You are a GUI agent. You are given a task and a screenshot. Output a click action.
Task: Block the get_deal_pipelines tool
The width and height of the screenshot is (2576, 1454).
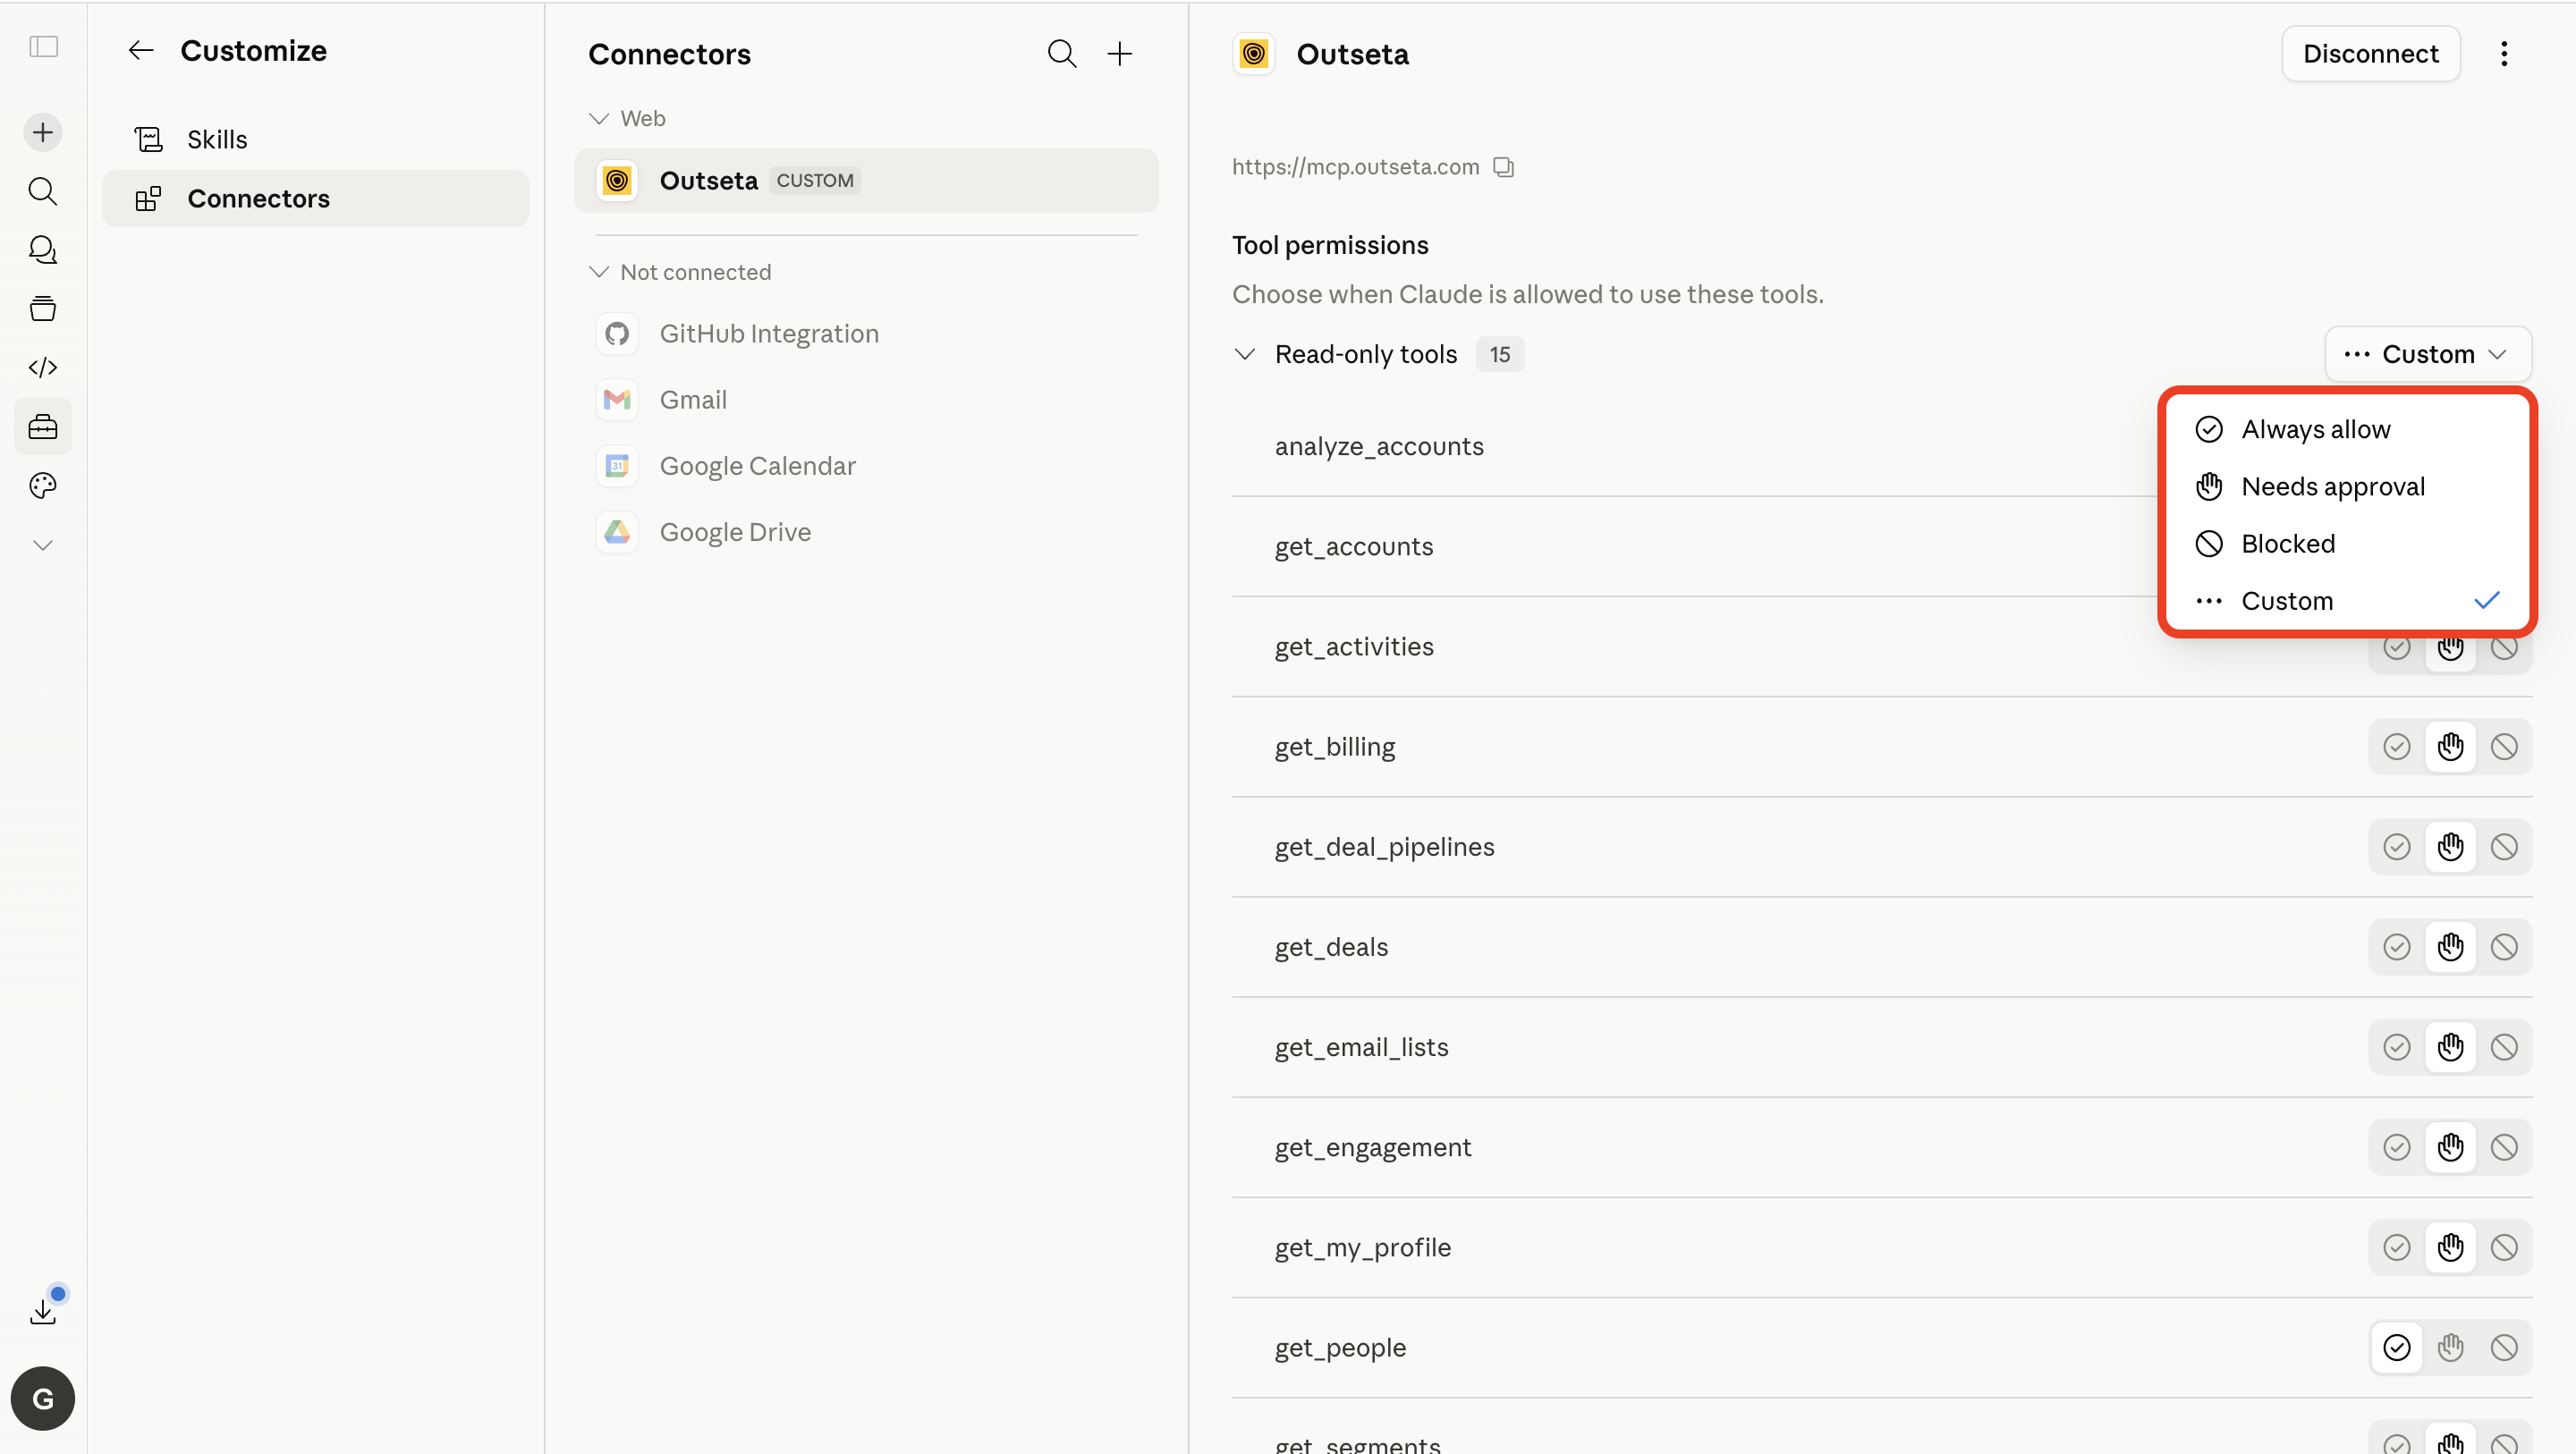pos(2504,847)
